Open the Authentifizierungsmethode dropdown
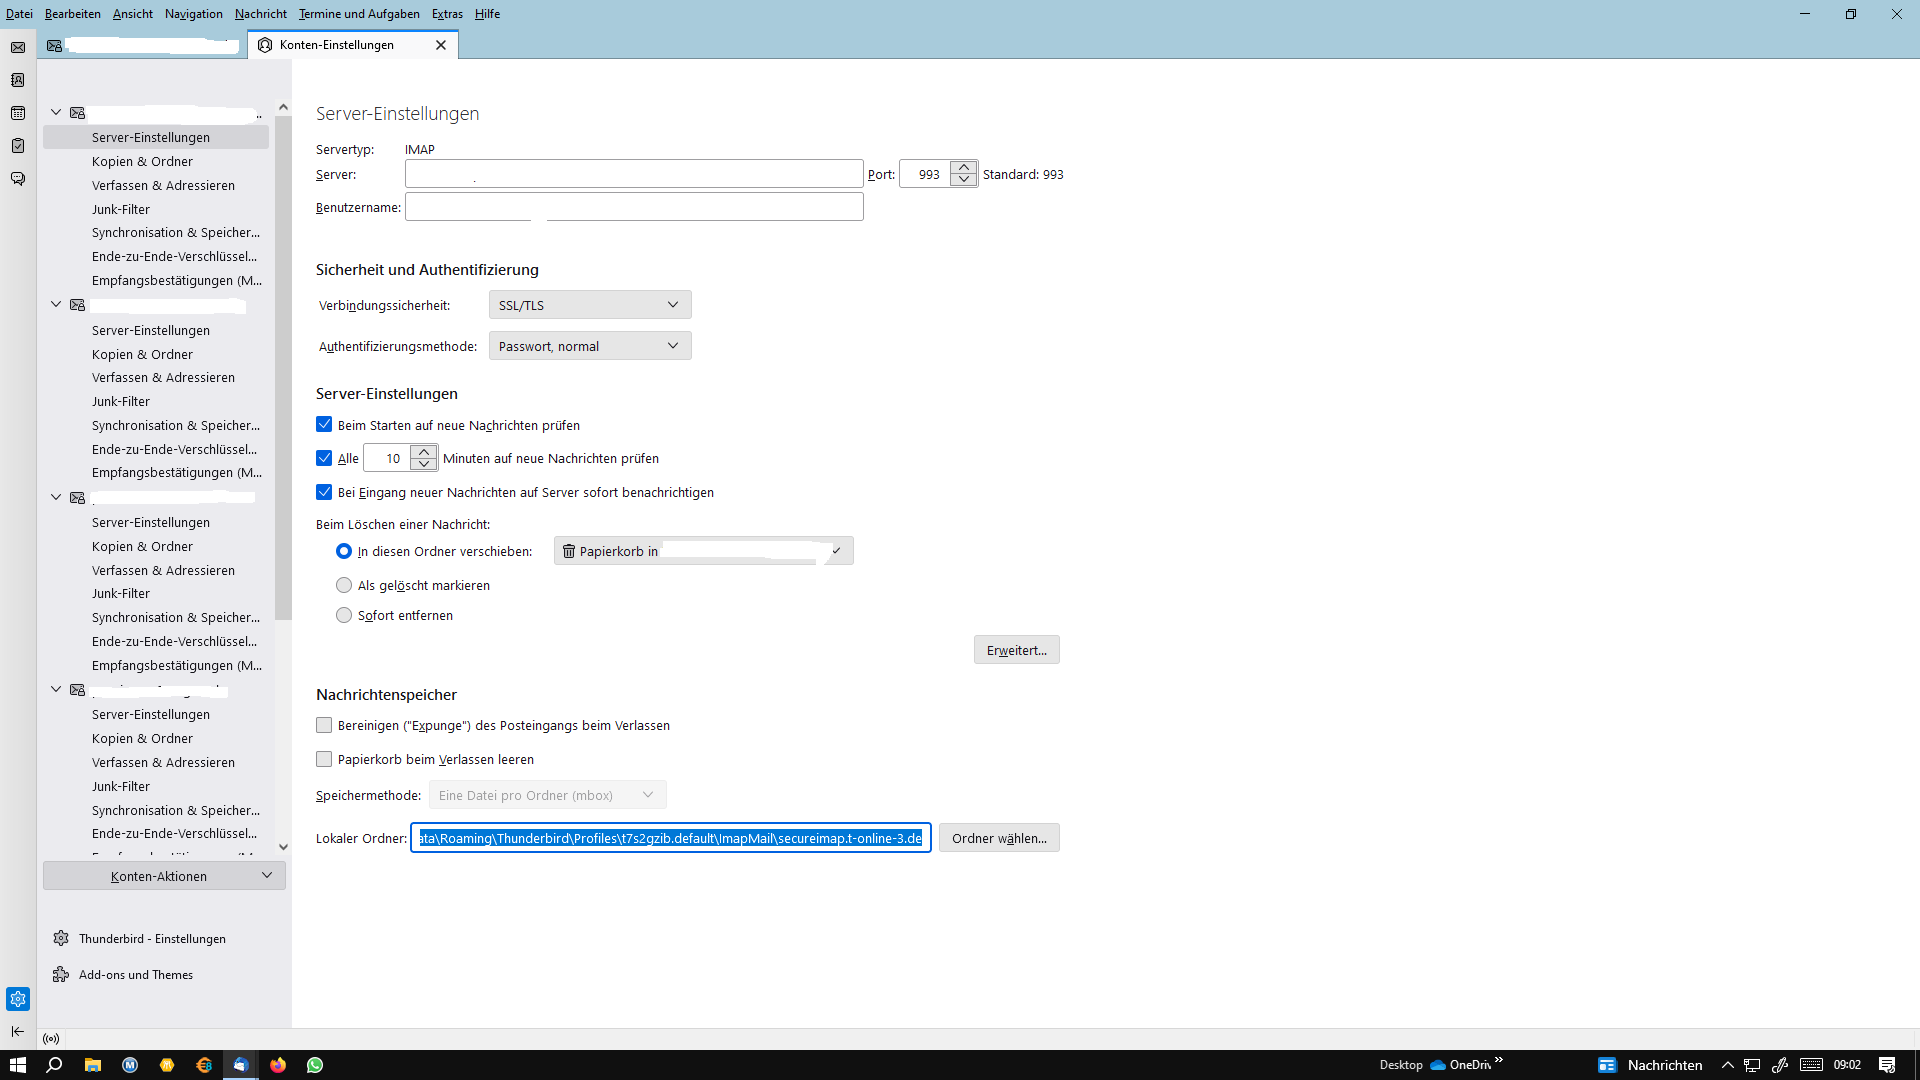Image resolution: width=1920 pixels, height=1080 pixels. tap(589, 346)
